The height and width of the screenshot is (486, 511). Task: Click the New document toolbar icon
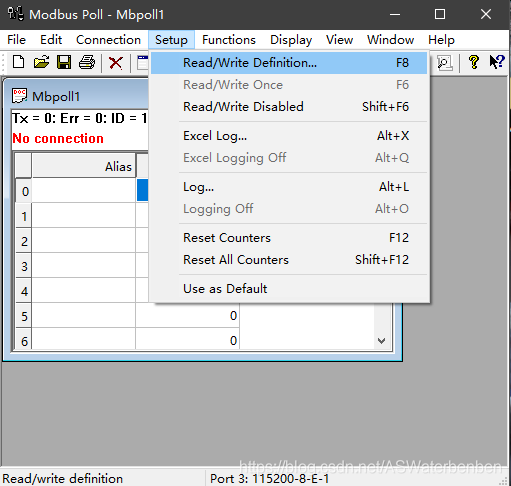coord(18,62)
